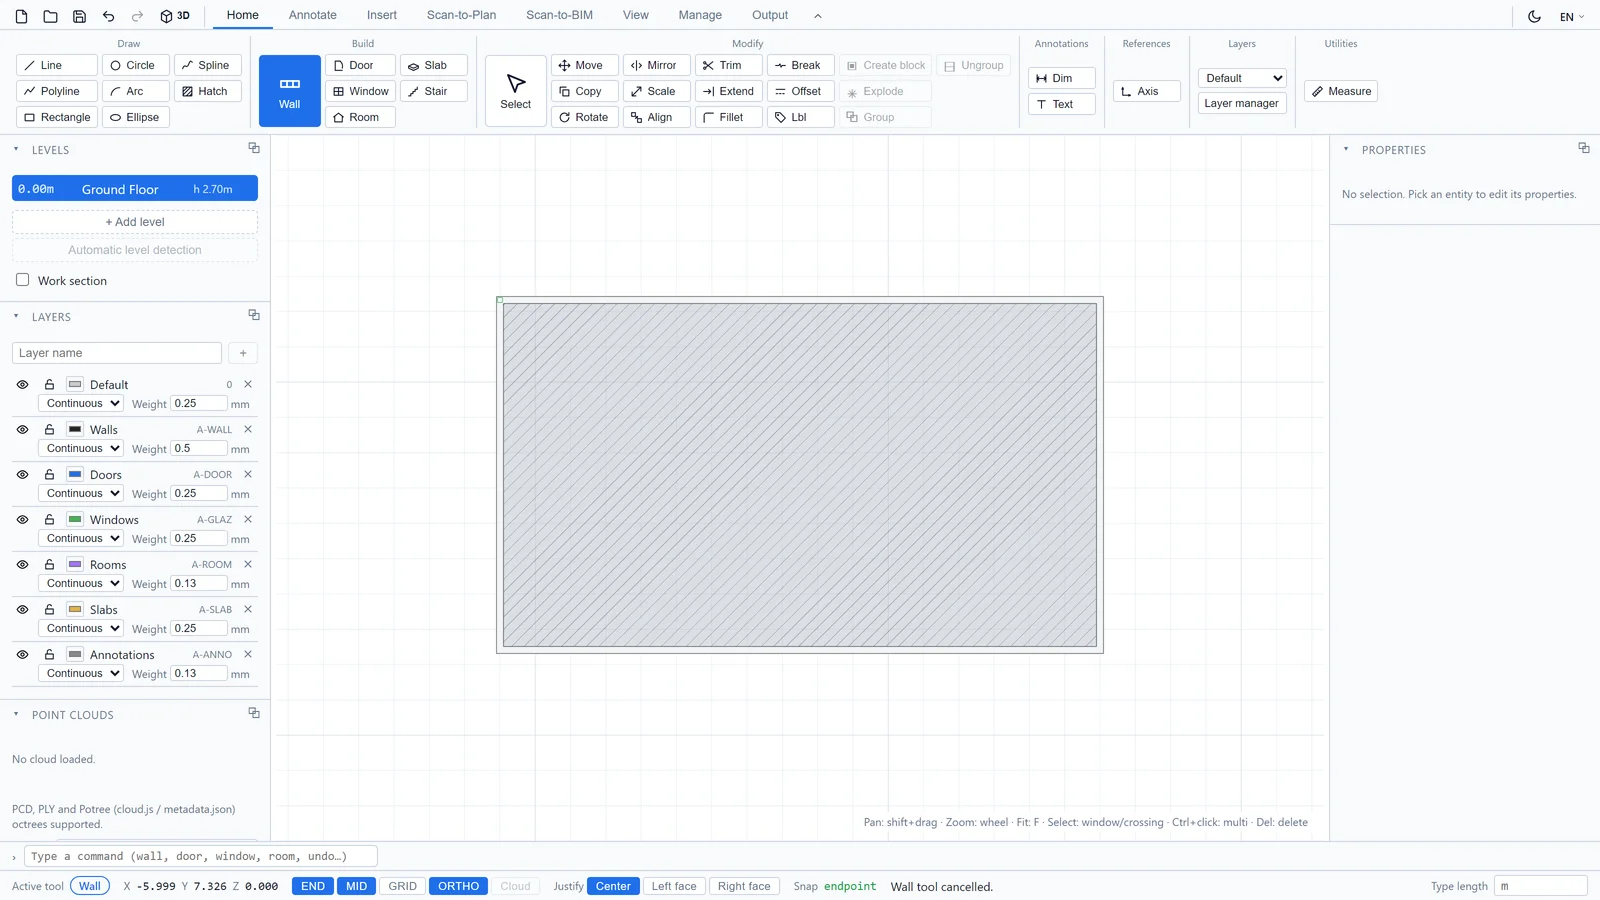Click the New file icon
This screenshot has width=1600, height=900.
tap(21, 16)
